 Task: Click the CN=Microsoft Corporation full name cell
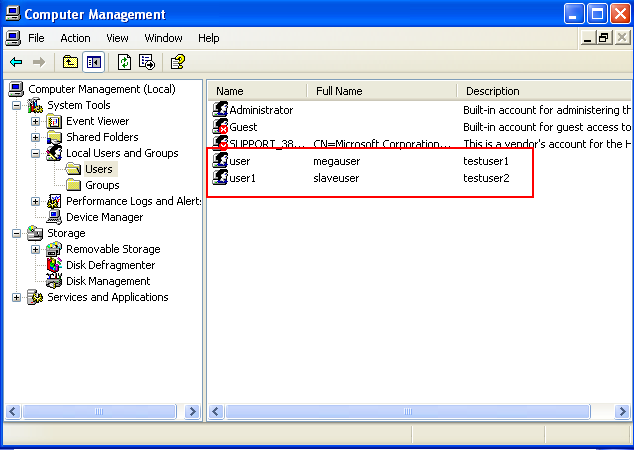[382, 144]
